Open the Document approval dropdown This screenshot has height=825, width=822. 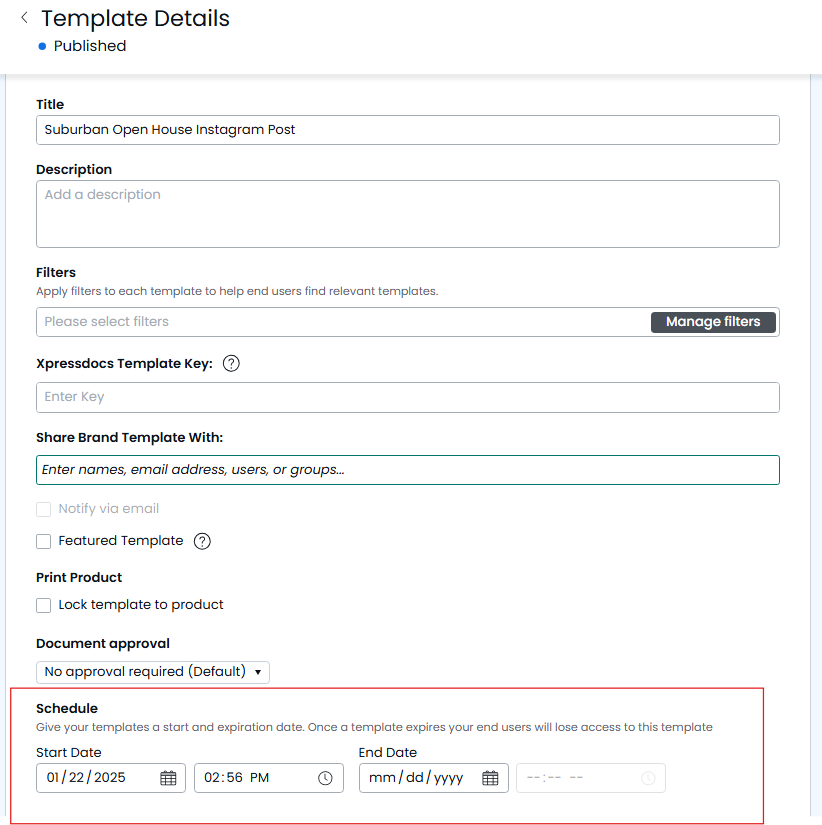coord(153,672)
